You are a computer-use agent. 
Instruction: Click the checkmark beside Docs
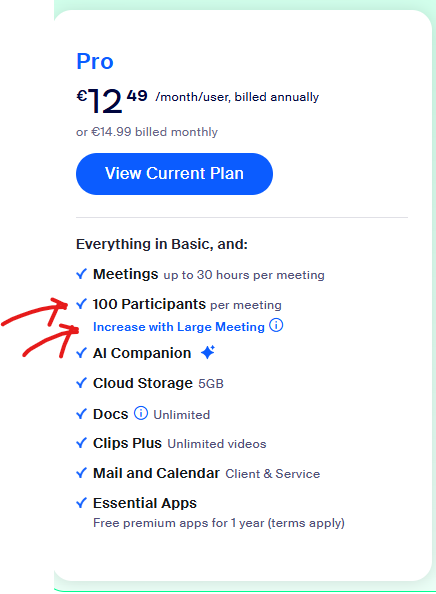click(81, 413)
